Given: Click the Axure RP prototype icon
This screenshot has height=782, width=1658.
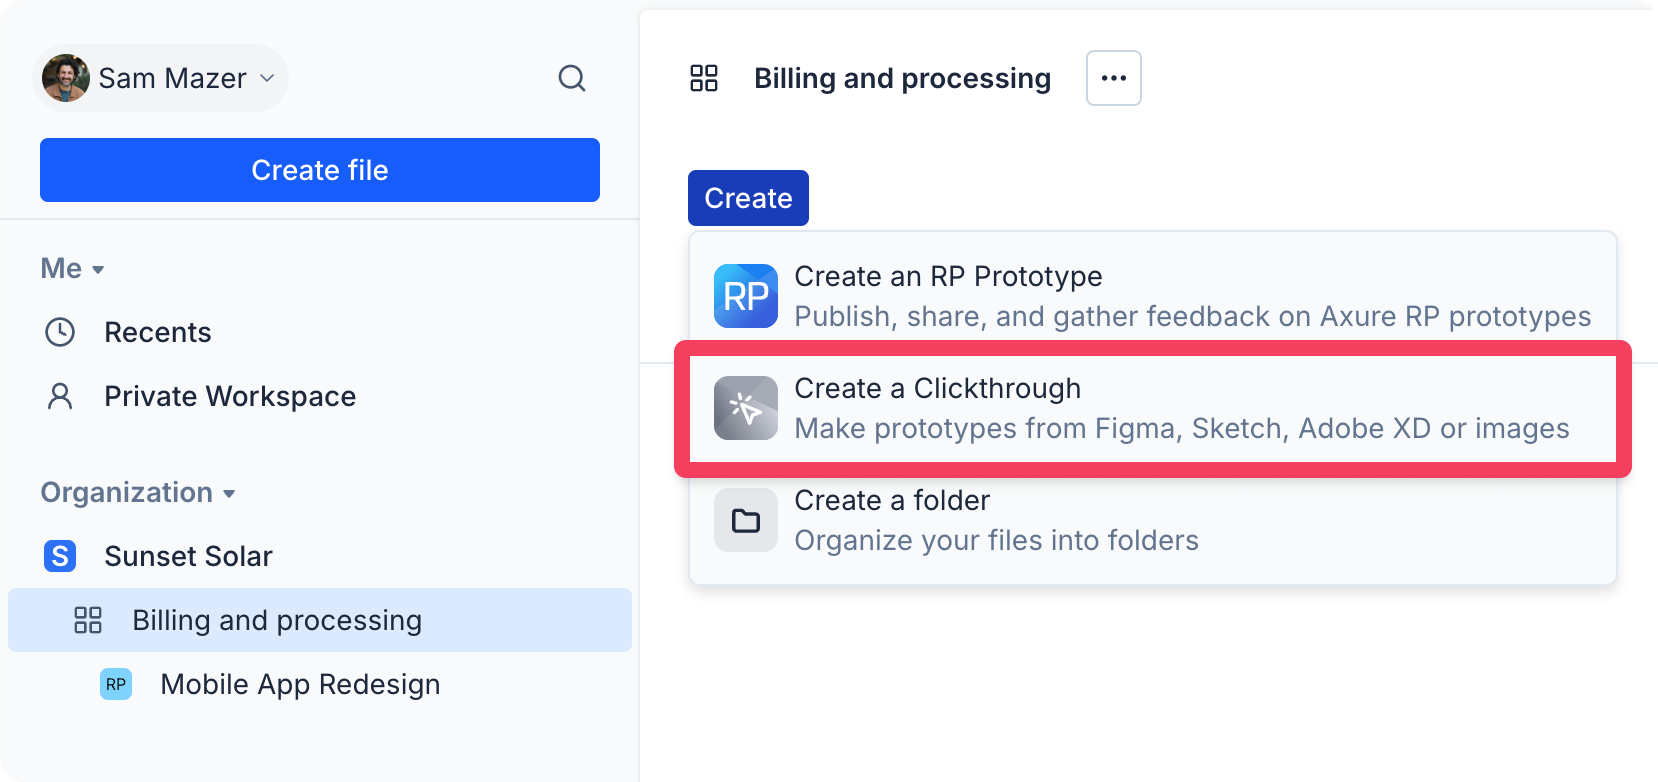Looking at the screenshot, I should click(745, 296).
